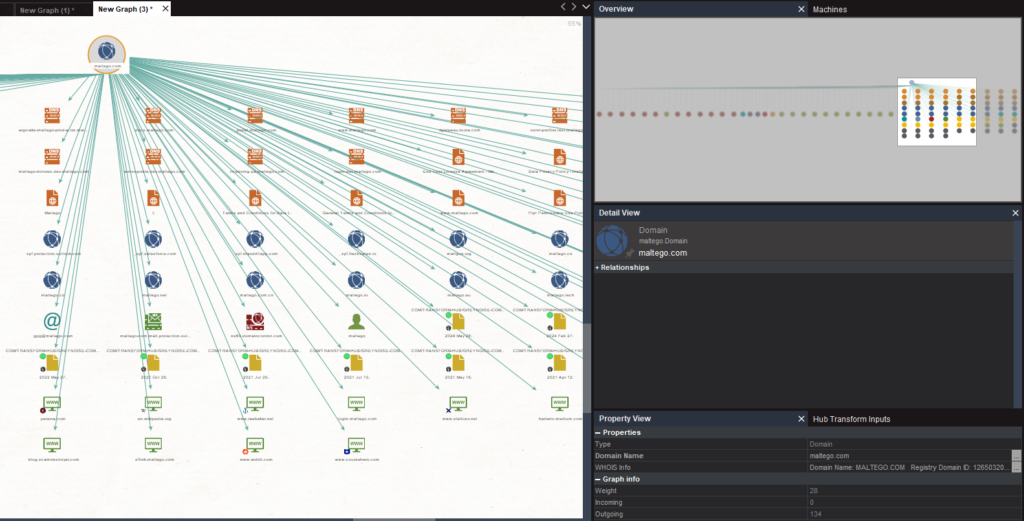Switch to the New Graph (1) tab
The image size is (1024, 521).
[47, 10]
